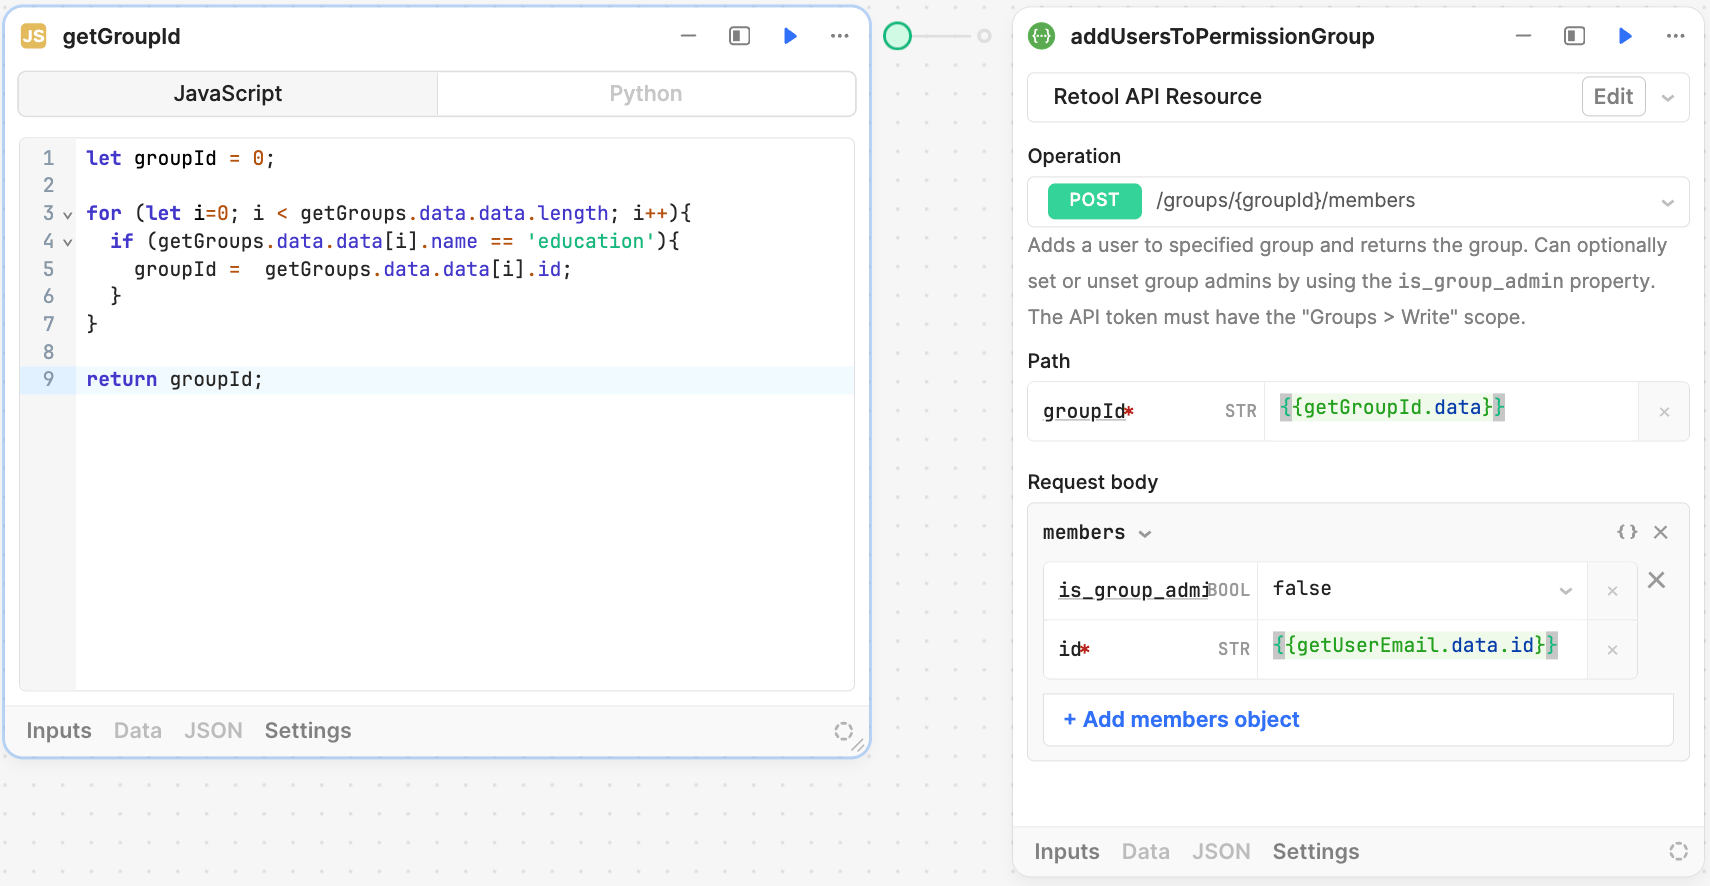Clear the id field
Viewport: 1710px width, 886px height.
point(1612,650)
